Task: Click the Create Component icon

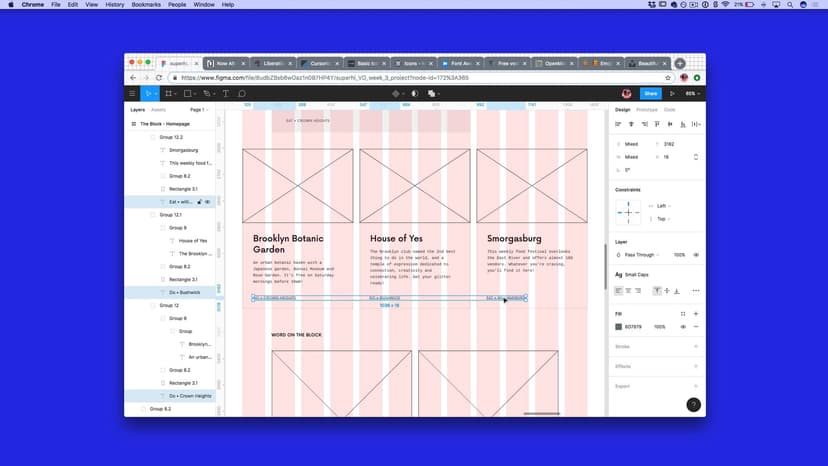Action: 396,94
